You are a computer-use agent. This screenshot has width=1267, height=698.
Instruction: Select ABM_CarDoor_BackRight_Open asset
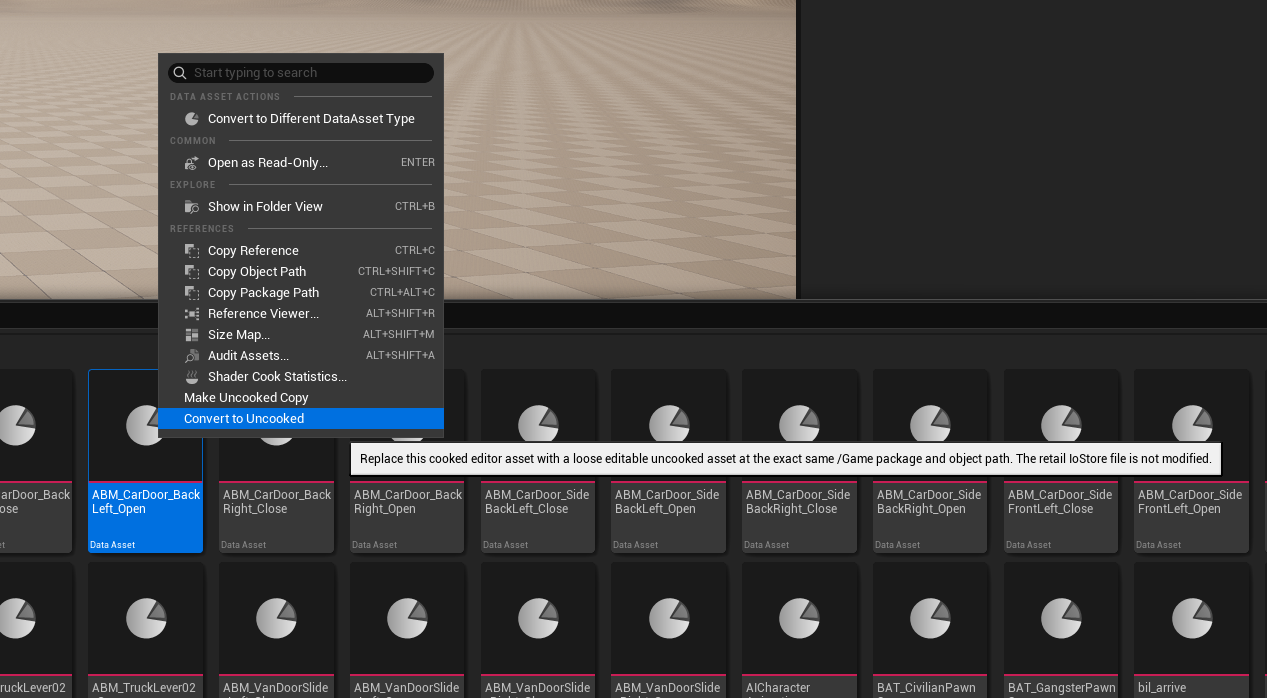pyautogui.click(x=408, y=461)
